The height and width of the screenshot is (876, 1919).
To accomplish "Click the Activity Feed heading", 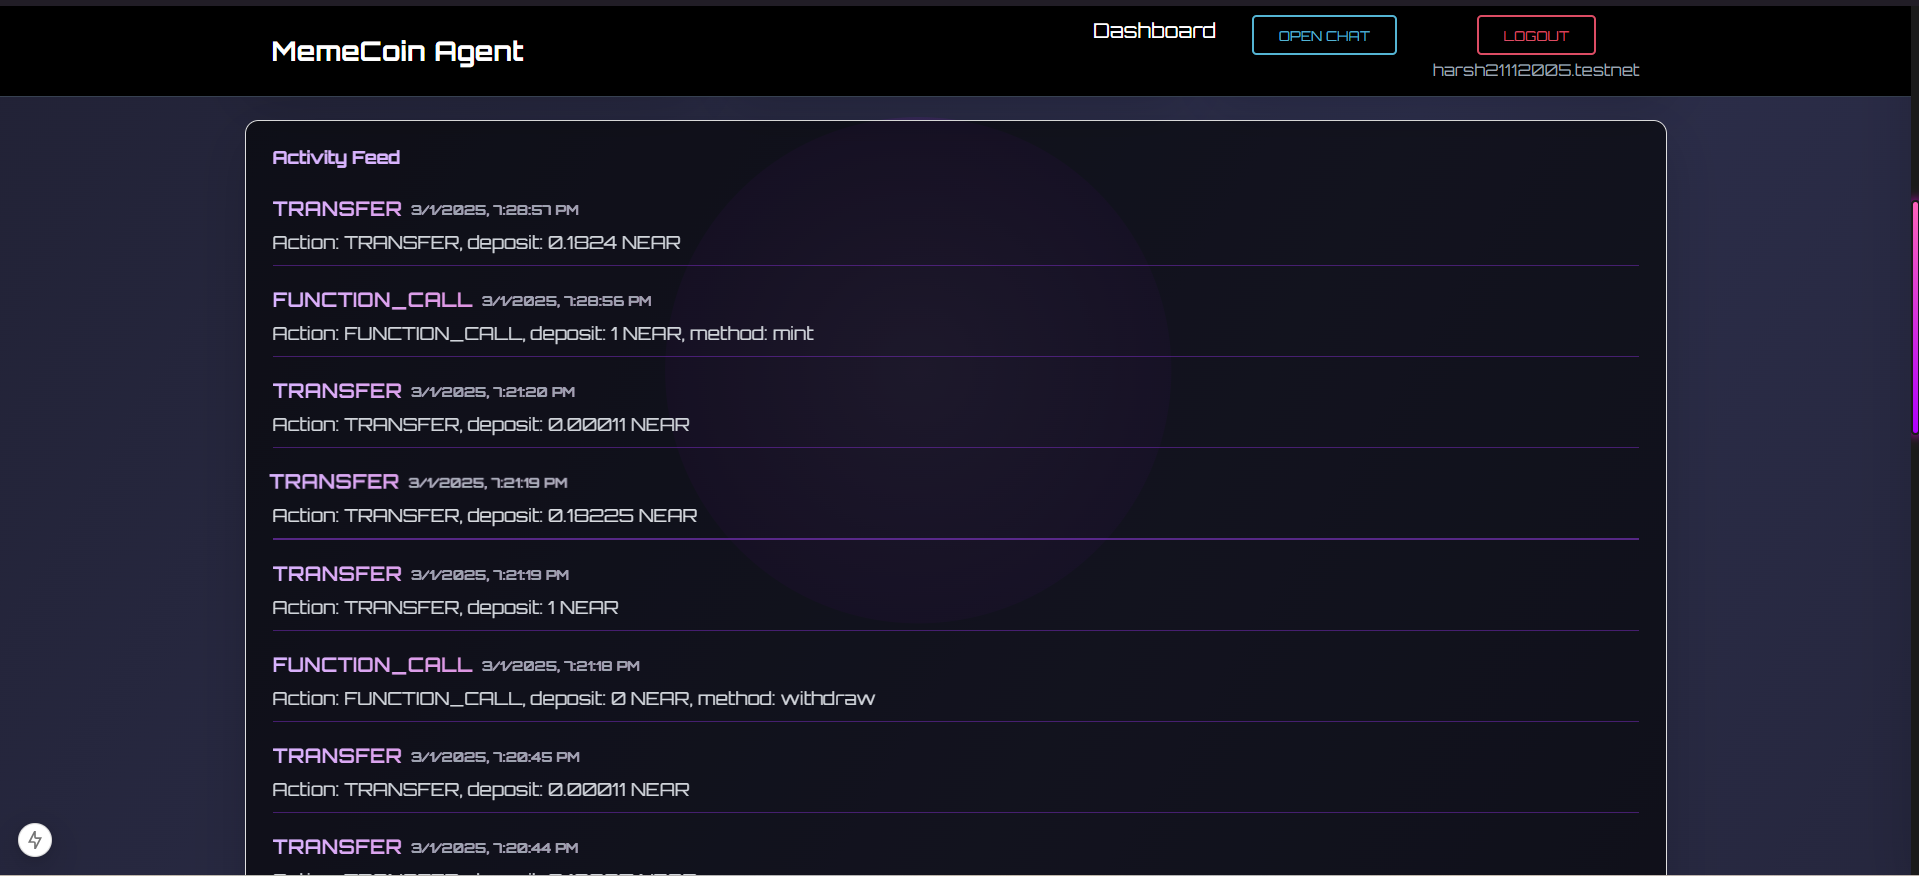I will click(336, 157).
